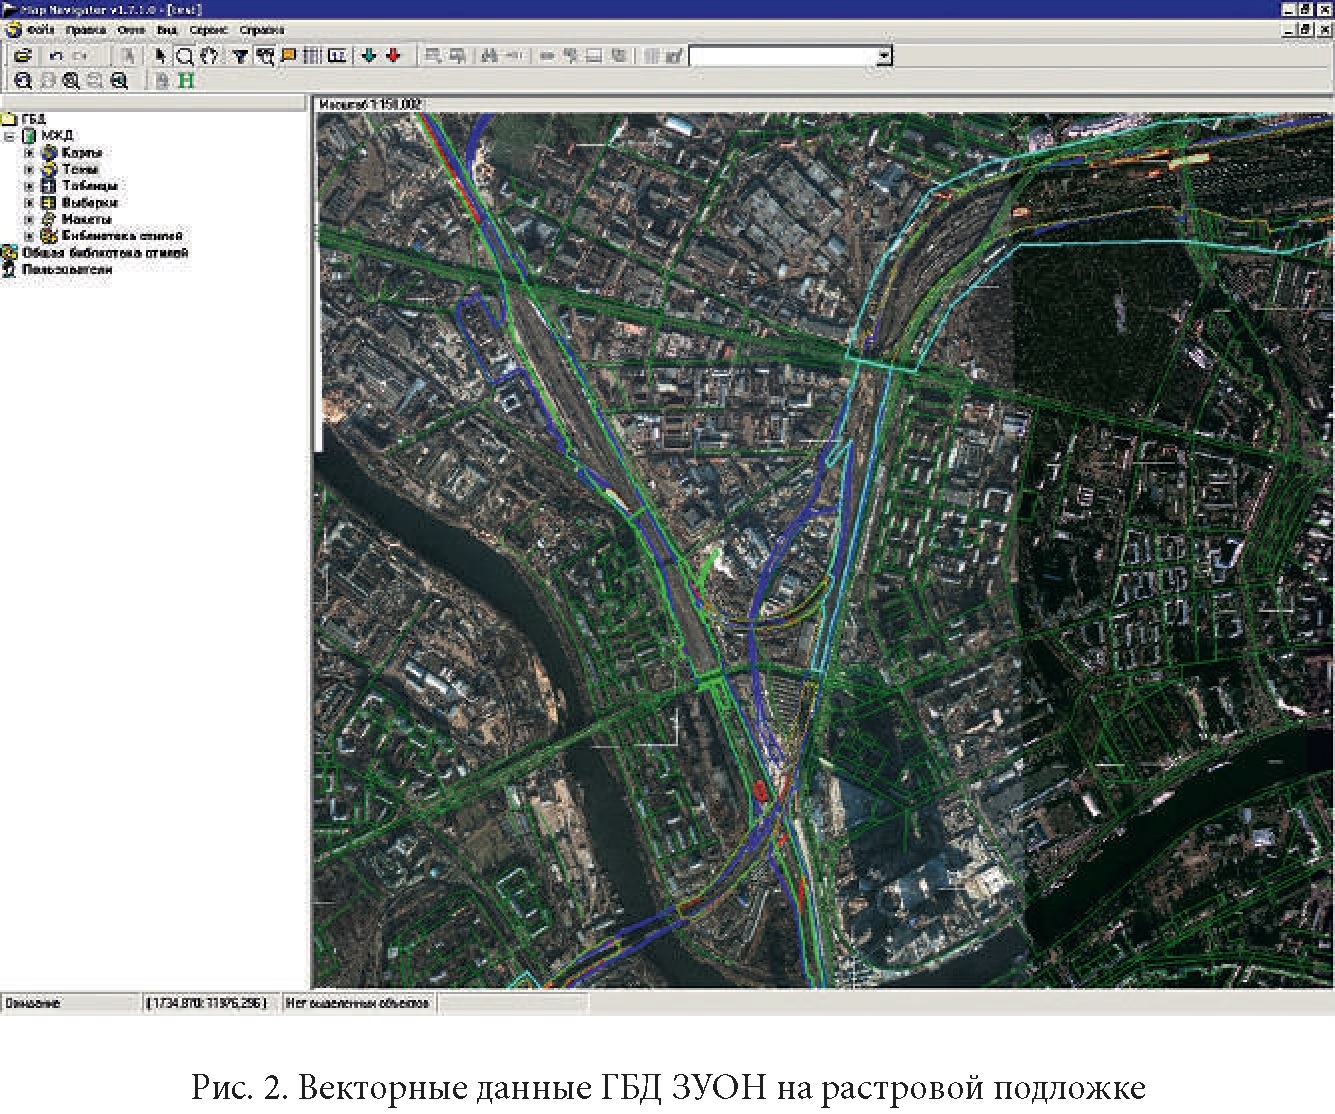
Task: Expand the Карты tree node
Action: pos(29,153)
